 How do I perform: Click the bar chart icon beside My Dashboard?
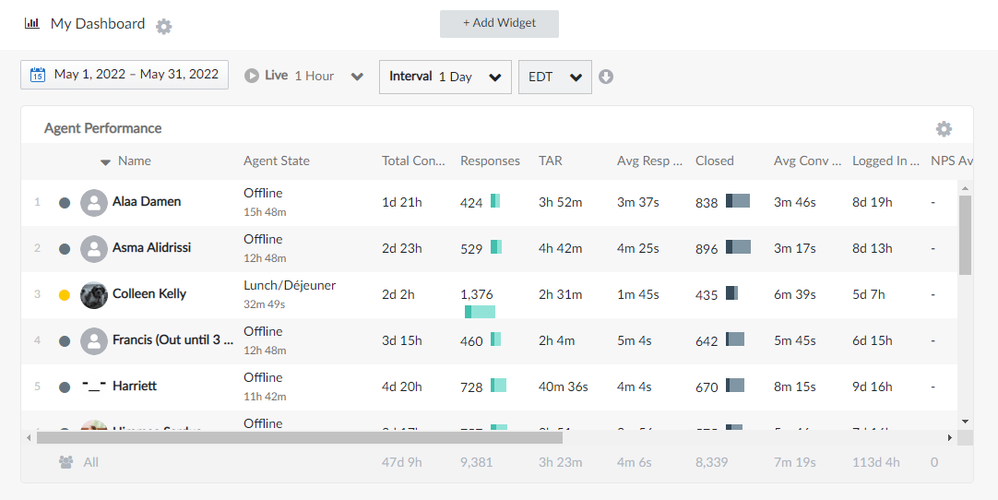coord(32,24)
